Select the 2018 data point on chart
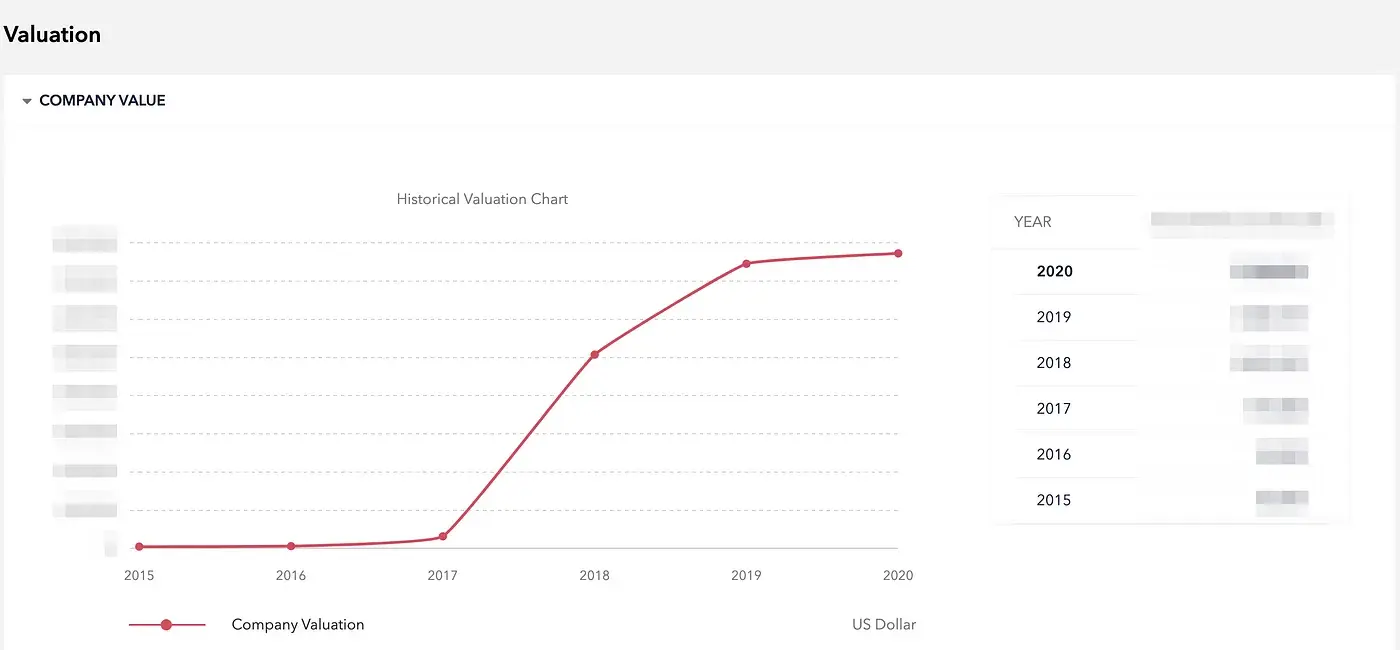This screenshot has width=1400, height=650. (x=595, y=354)
